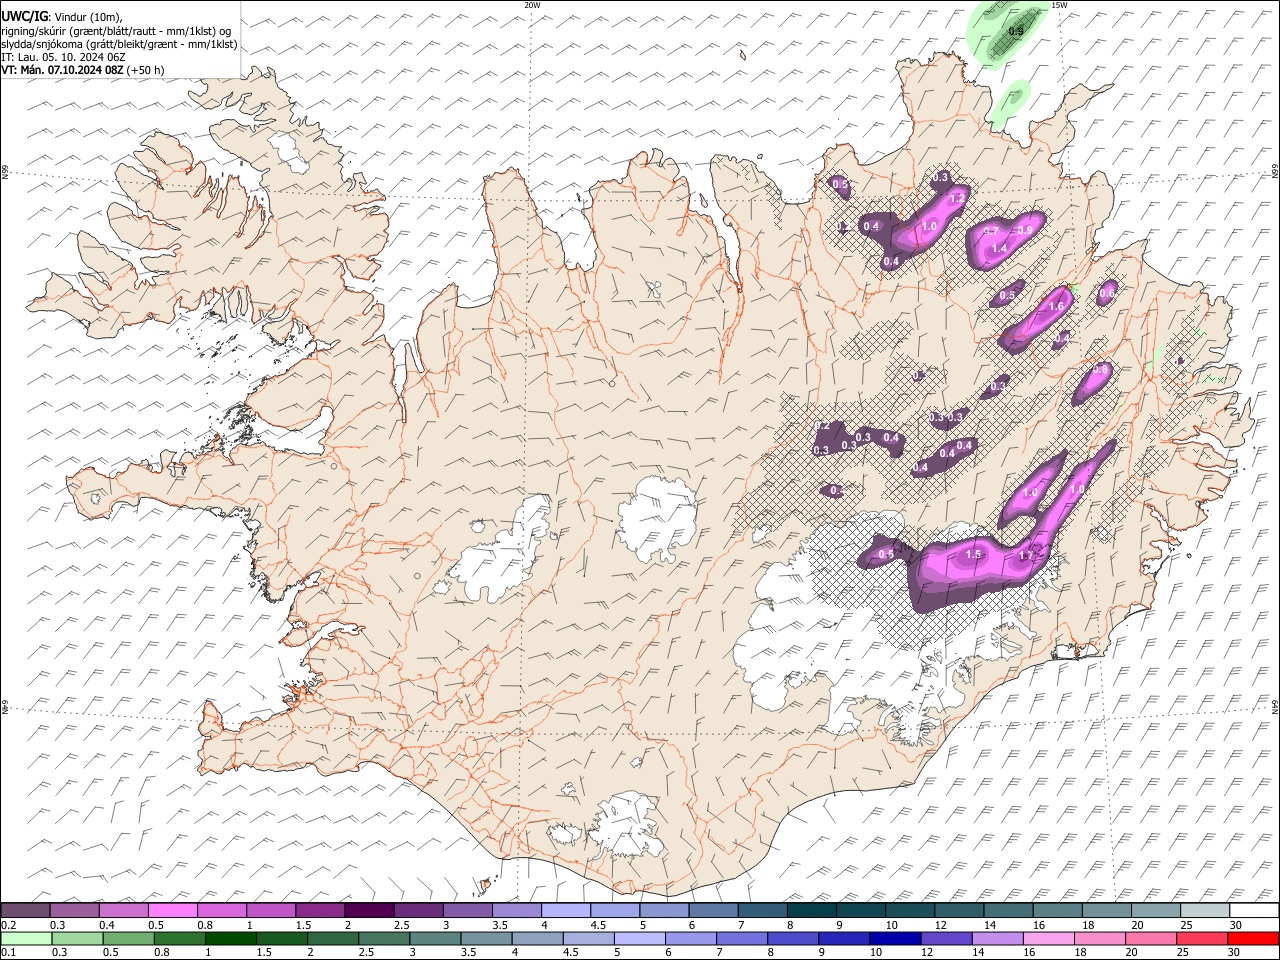
Task: Click the 'rigning/skúrir' legend description line
Action: (x=116, y=31)
